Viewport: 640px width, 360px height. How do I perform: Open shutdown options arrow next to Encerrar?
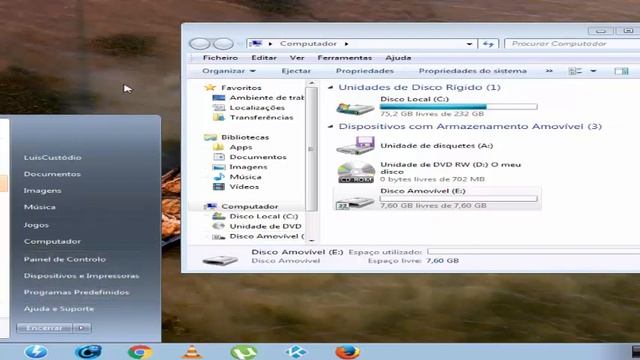coord(82,328)
